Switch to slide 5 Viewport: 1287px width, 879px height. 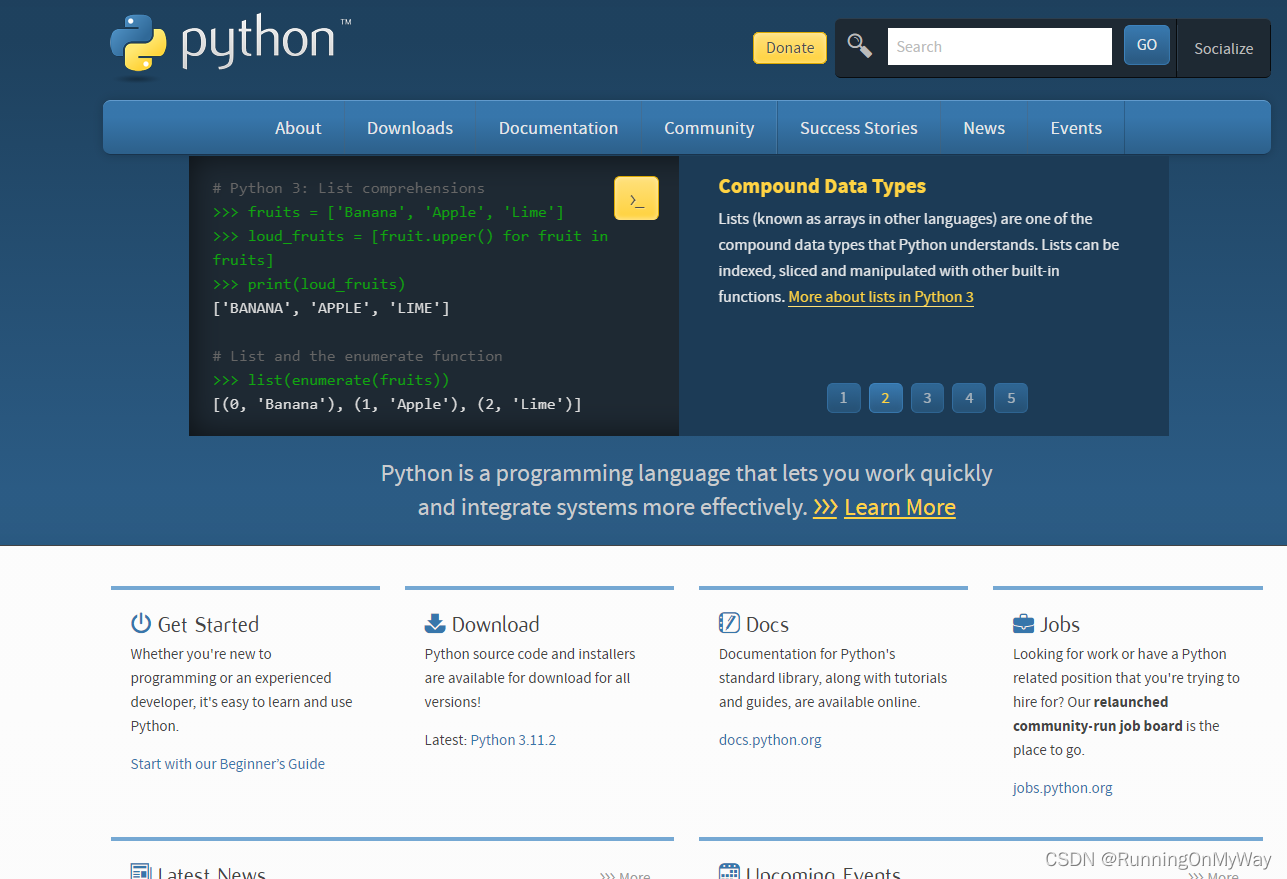tap(1011, 398)
